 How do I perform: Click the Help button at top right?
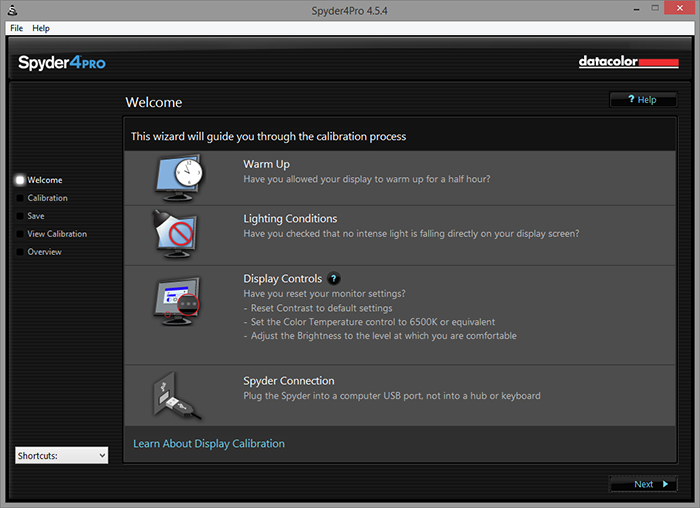(x=642, y=100)
